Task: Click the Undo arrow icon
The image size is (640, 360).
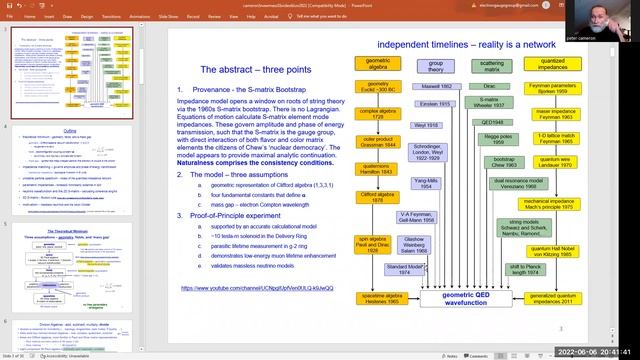Action: tap(19, 5)
